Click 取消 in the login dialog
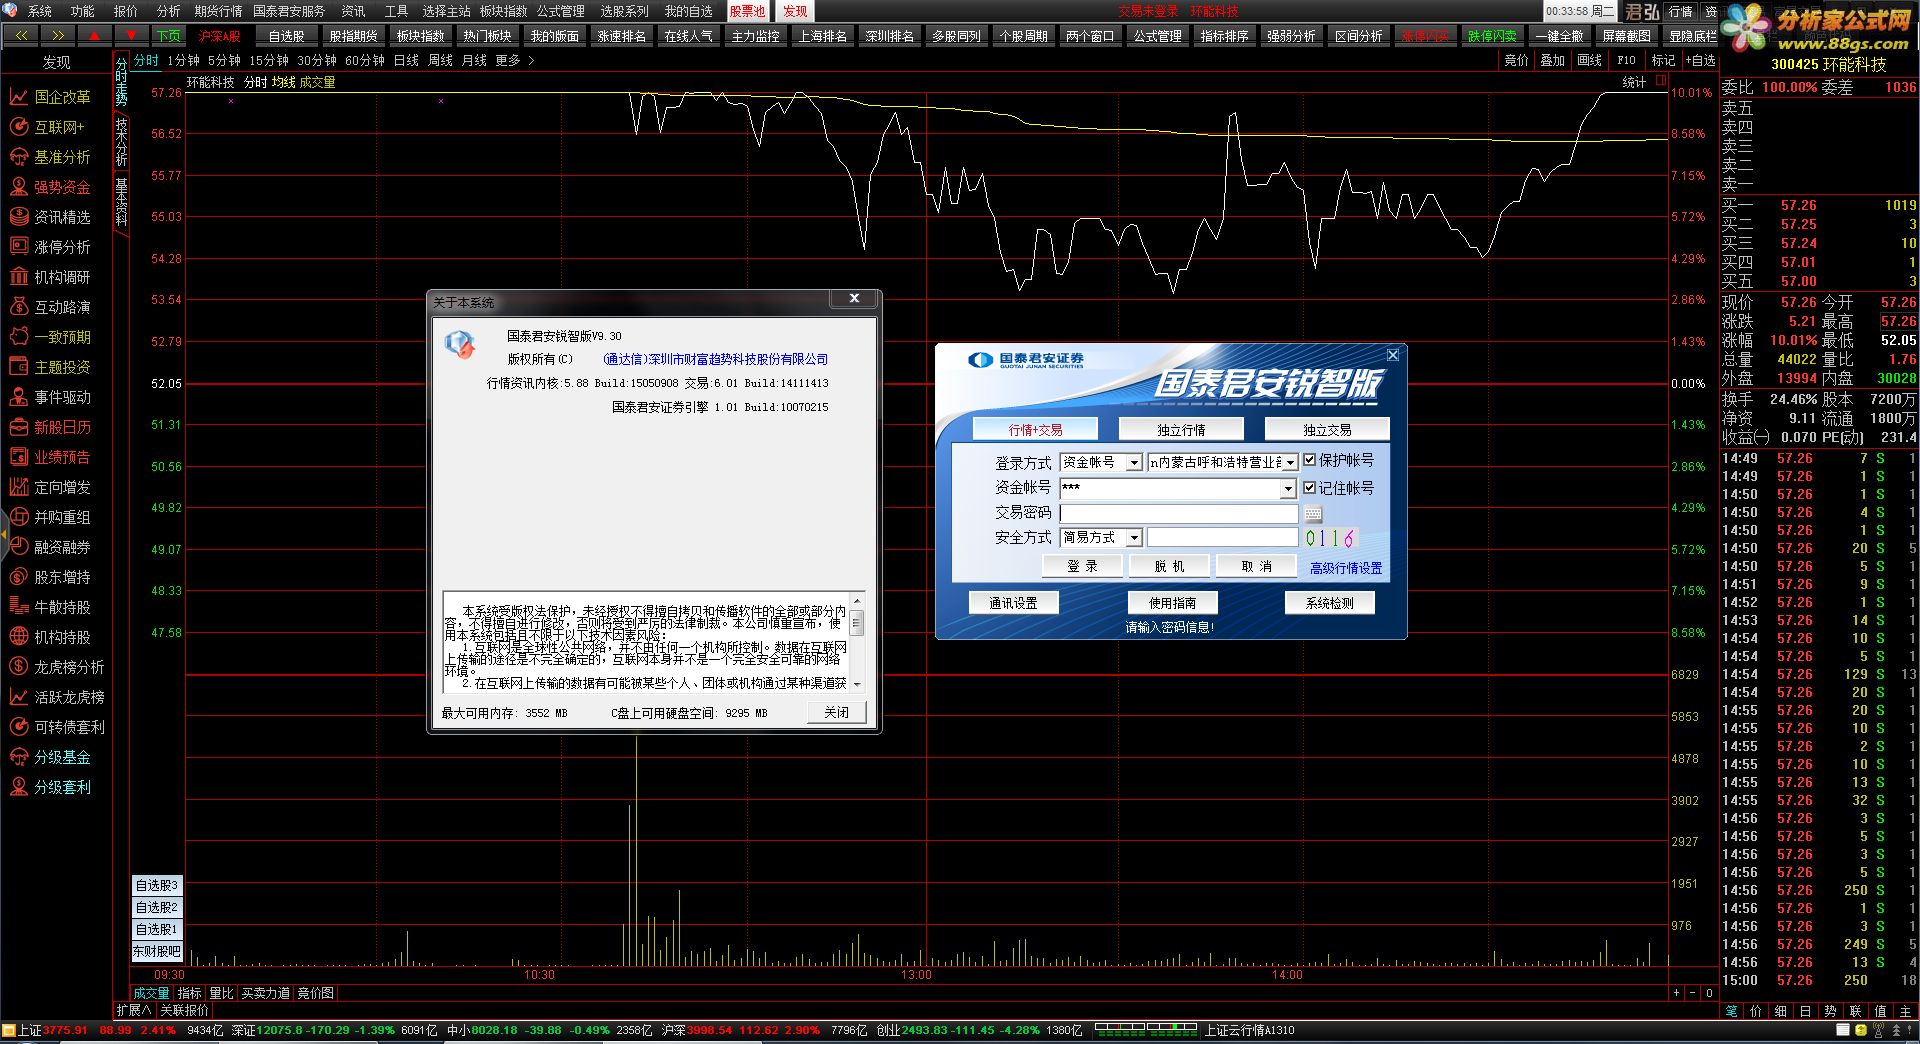This screenshot has width=1920, height=1044. click(x=1256, y=566)
